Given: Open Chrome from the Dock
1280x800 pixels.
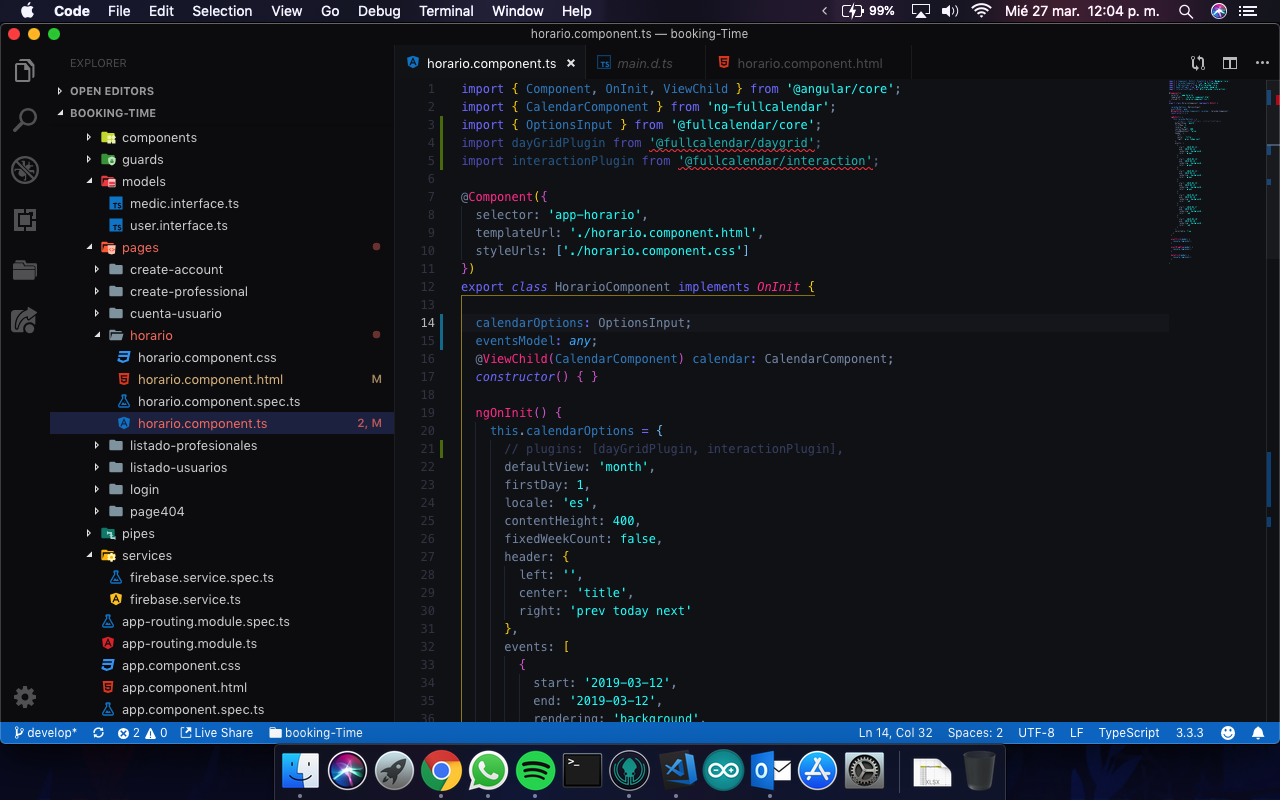Looking at the screenshot, I should pos(442,770).
